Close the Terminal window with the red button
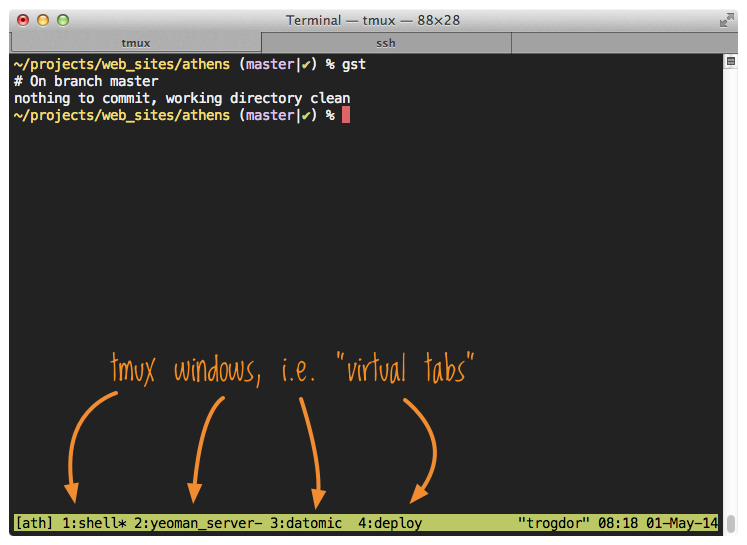 [x=23, y=20]
